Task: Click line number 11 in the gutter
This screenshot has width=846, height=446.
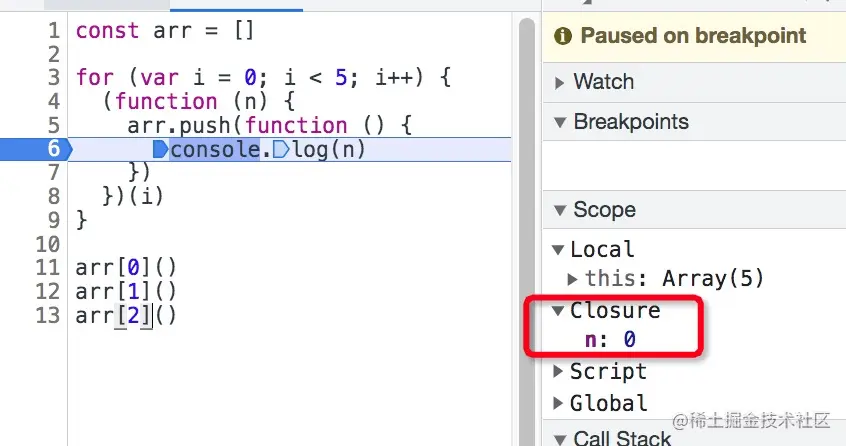Action: [48, 267]
